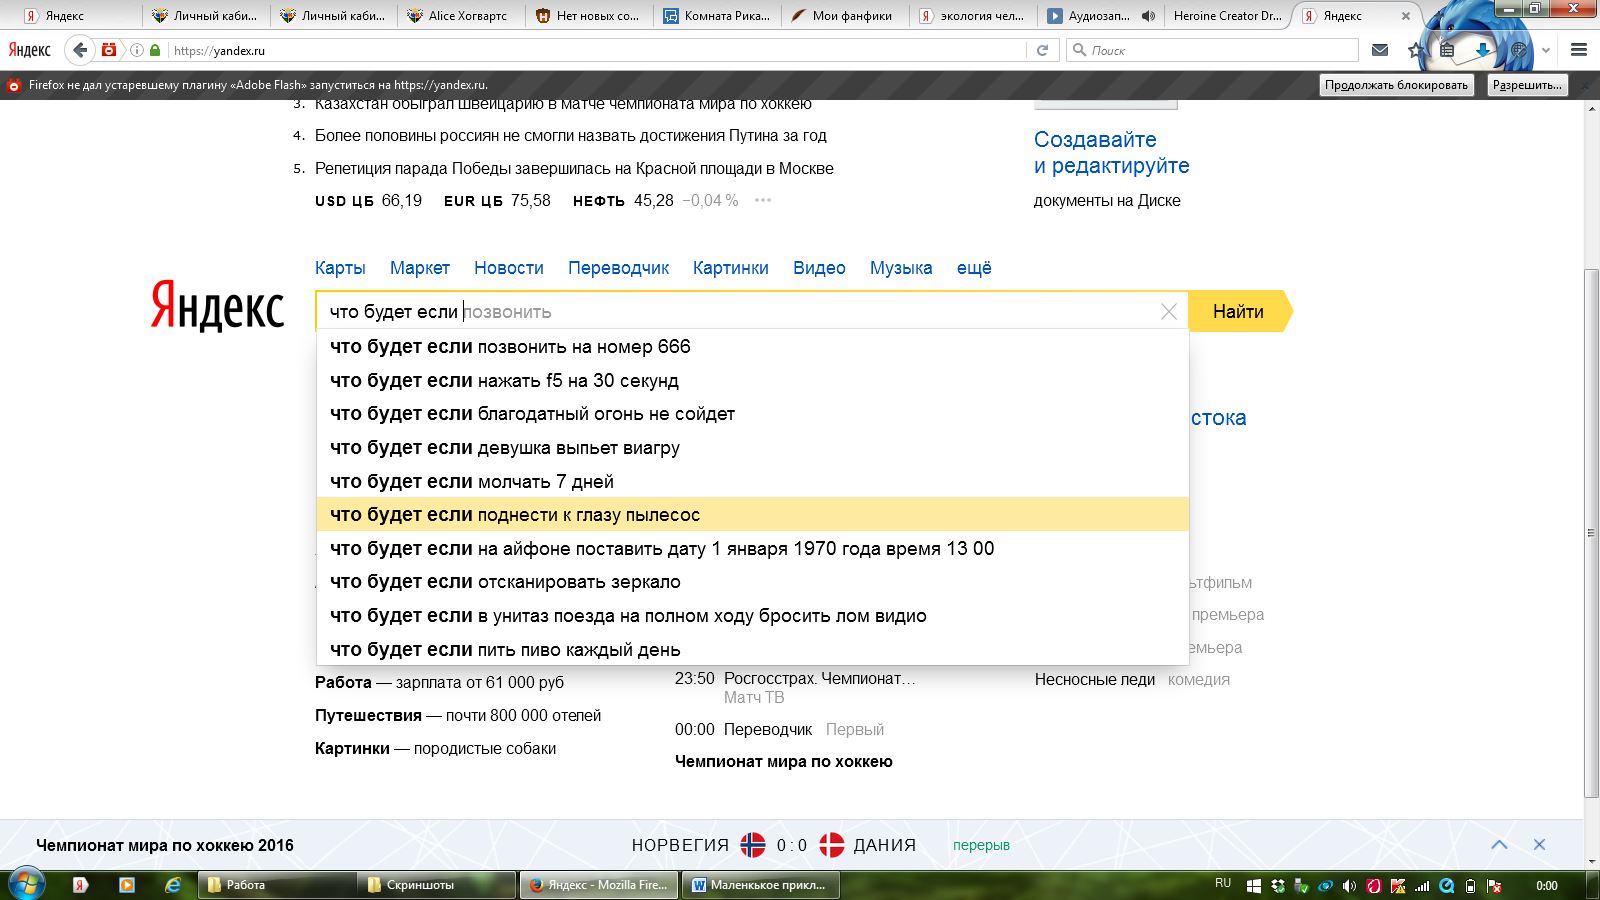Click the envelope mail toolbar icon
The height and width of the screenshot is (900, 1600).
coord(1380,50)
